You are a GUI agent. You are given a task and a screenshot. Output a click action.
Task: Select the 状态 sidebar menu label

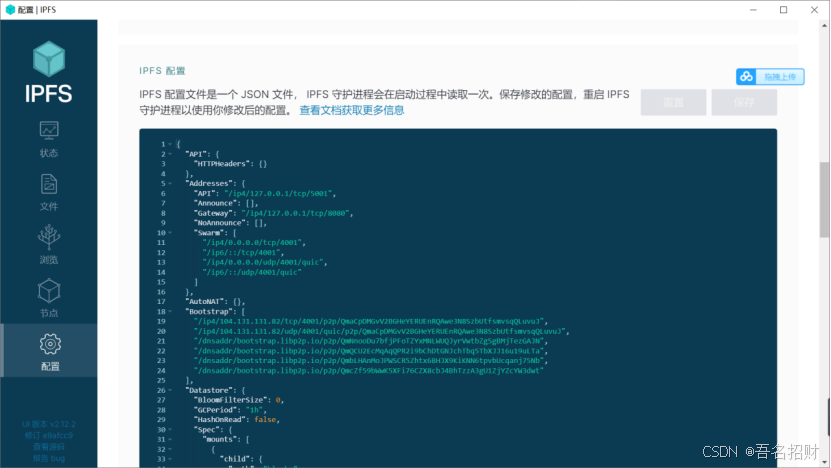point(49,153)
